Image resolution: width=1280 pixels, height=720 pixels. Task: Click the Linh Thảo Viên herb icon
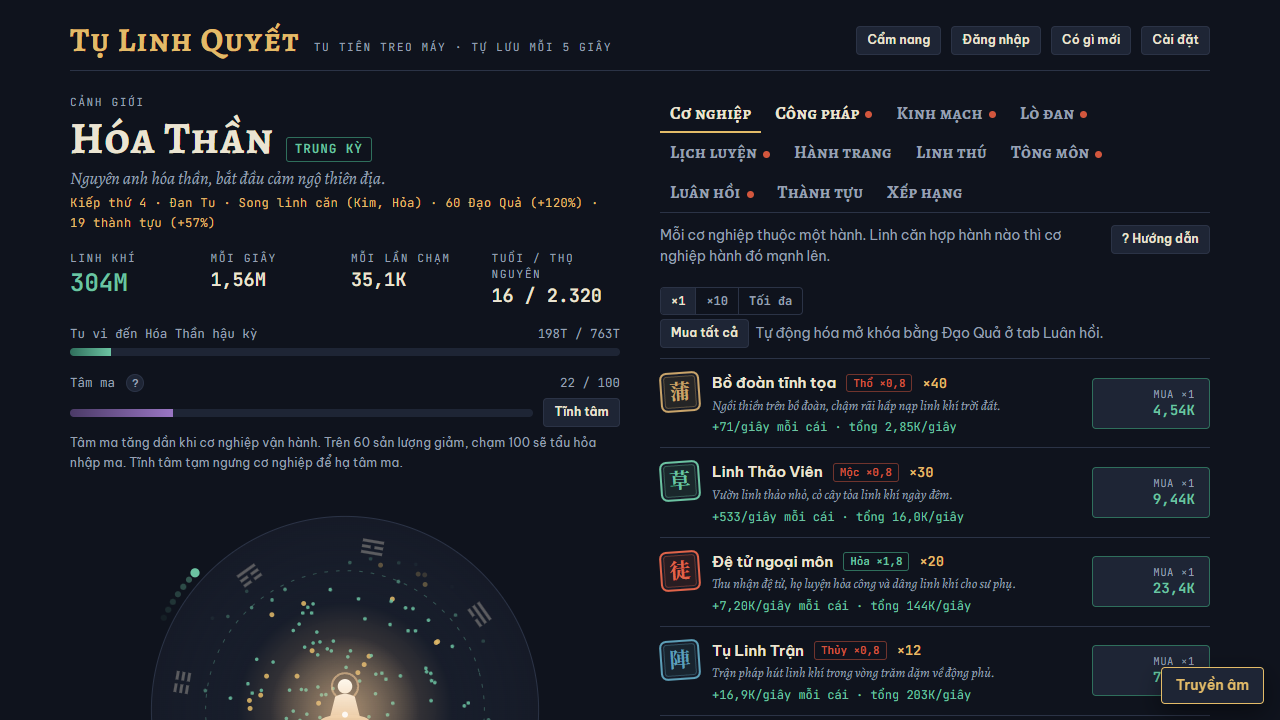pos(680,481)
